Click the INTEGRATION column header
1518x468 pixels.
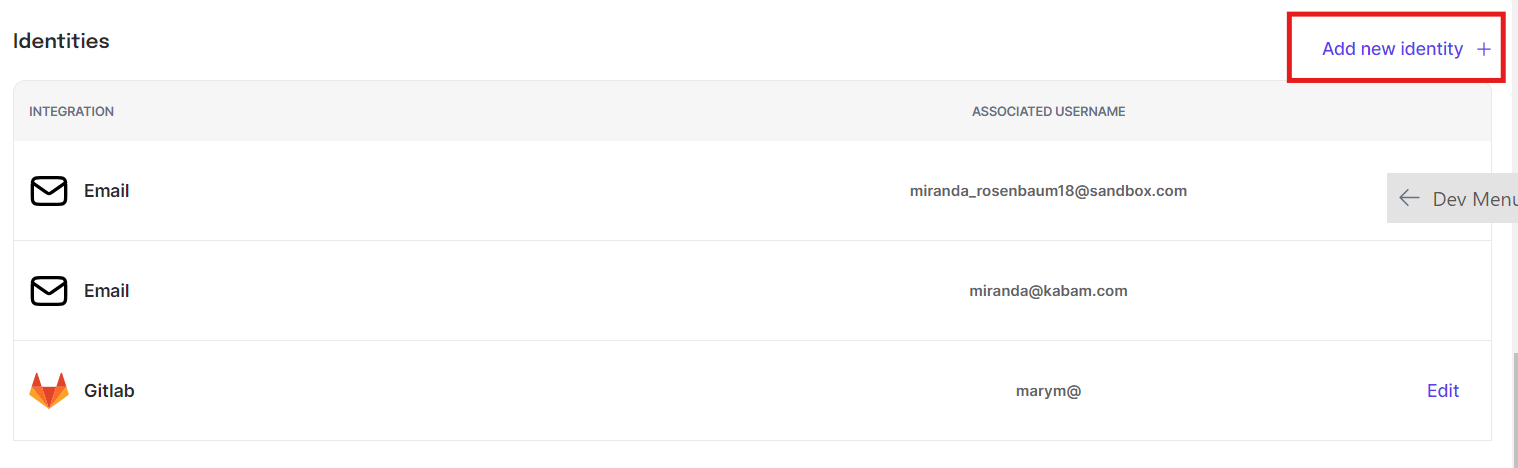point(71,112)
